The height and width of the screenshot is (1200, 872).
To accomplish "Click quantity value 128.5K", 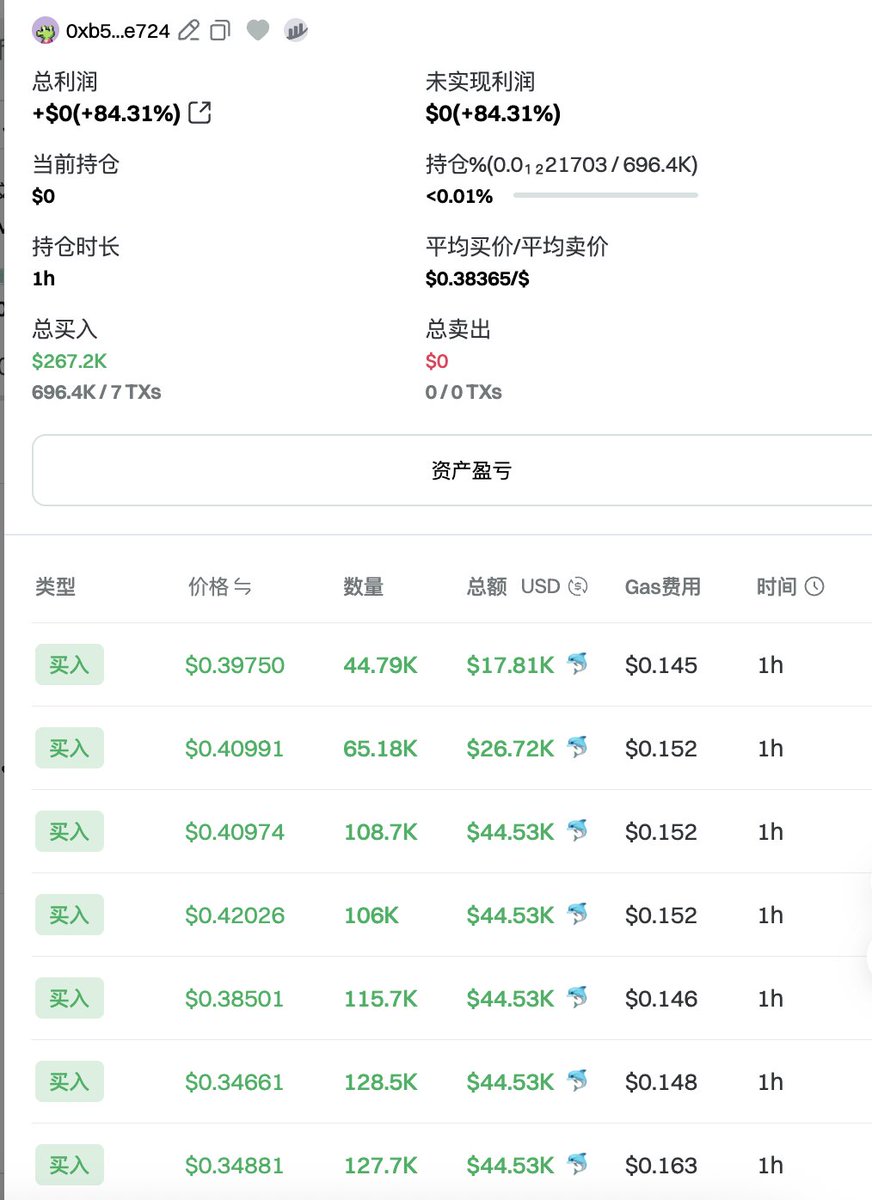I will [x=381, y=1082].
